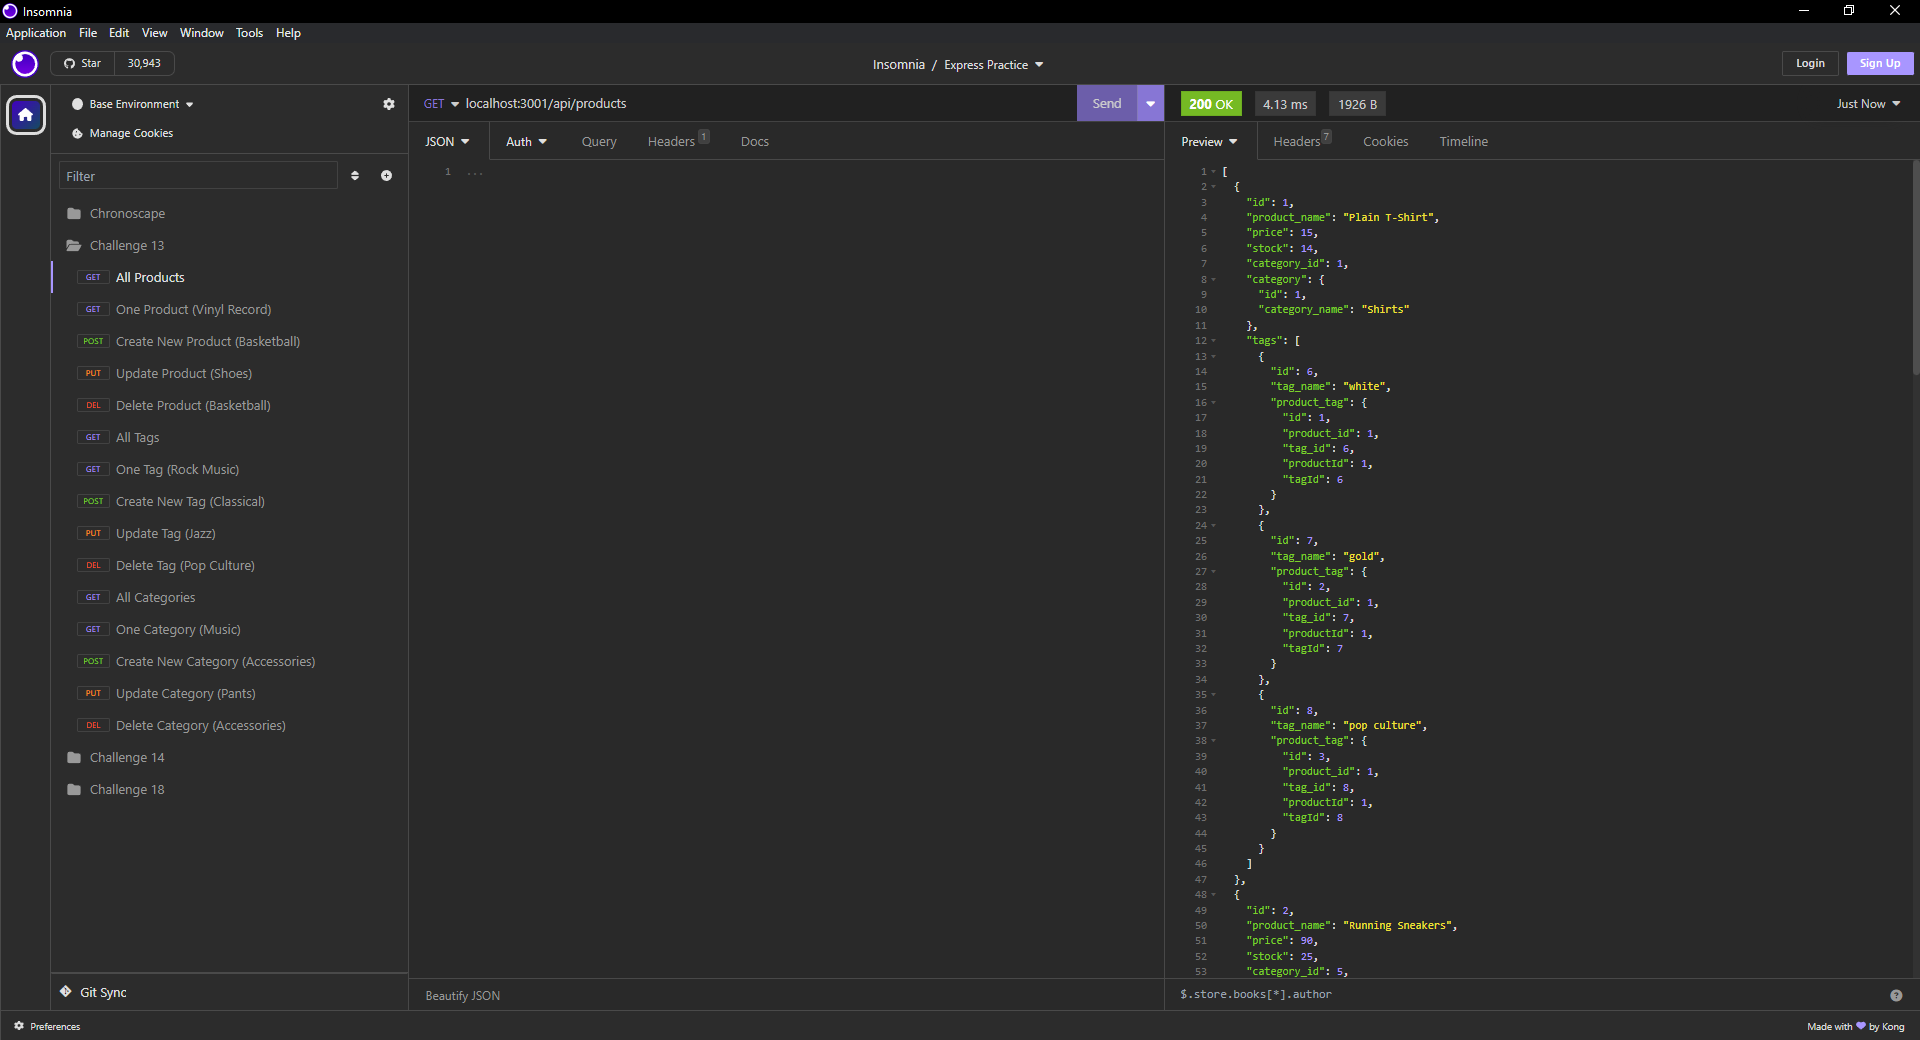Click the Git Sync icon
Screen dimensions: 1920x1040
tap(66, 992)
